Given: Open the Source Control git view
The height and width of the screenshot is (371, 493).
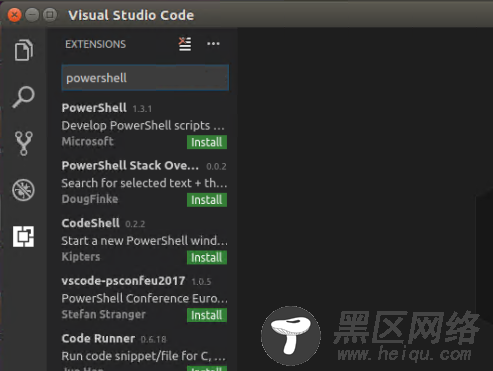Looking at the screenshot, I should tap(23, 143).
